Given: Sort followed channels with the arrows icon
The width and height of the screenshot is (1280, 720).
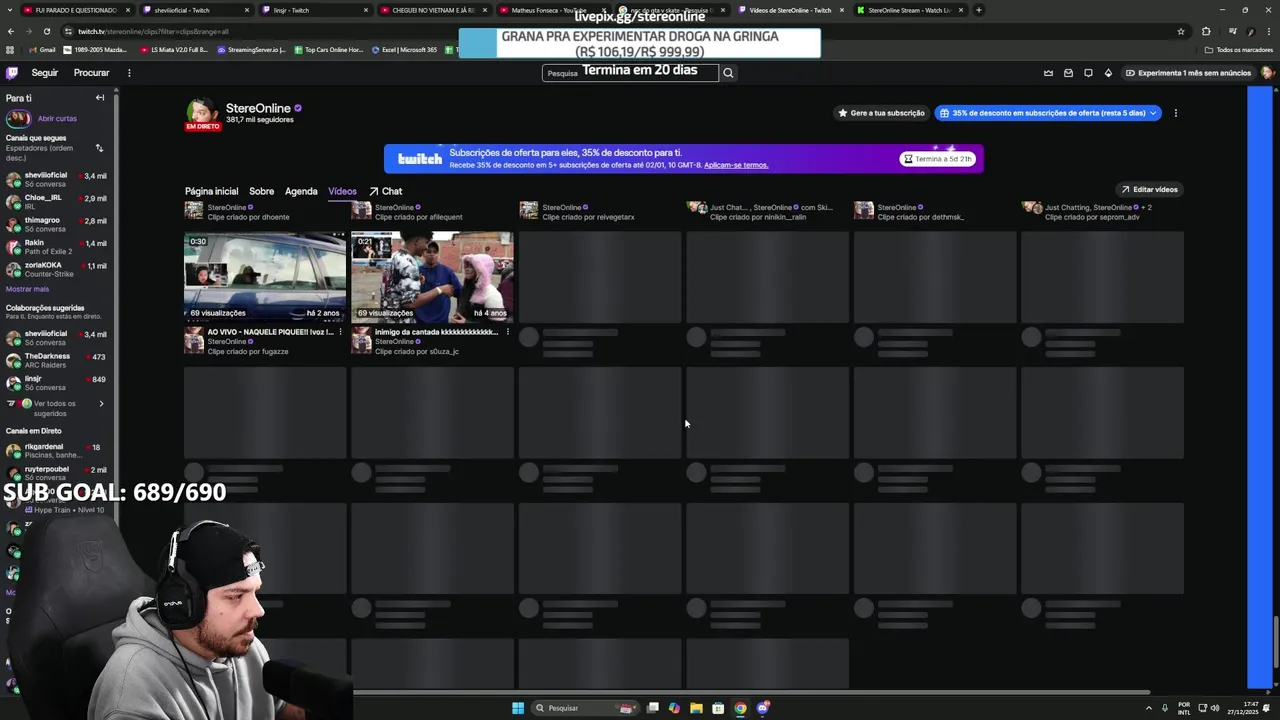Looking at the screenshot, I should tap(99, 148).
